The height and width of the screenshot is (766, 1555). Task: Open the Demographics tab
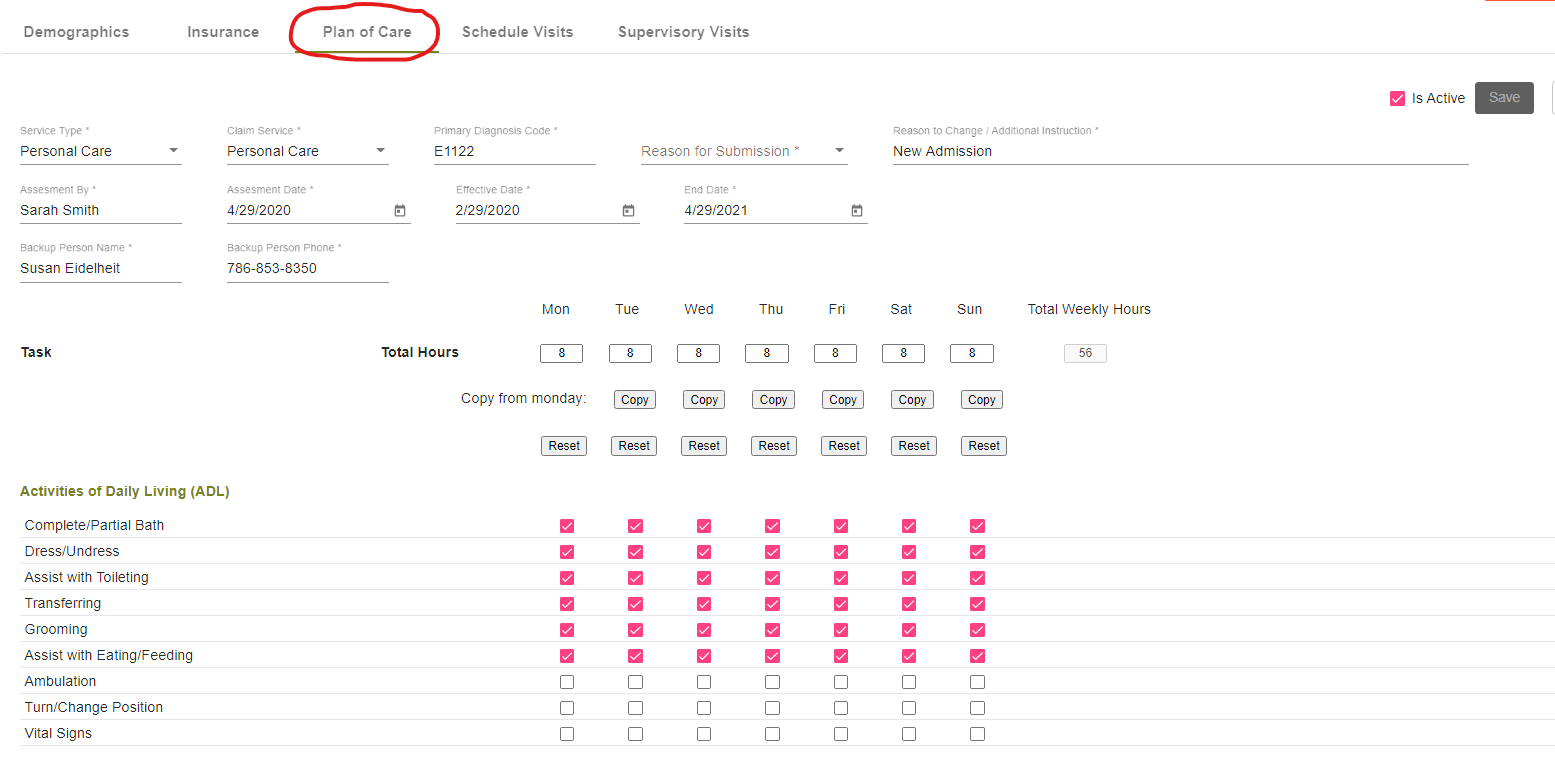coord(76,31)
